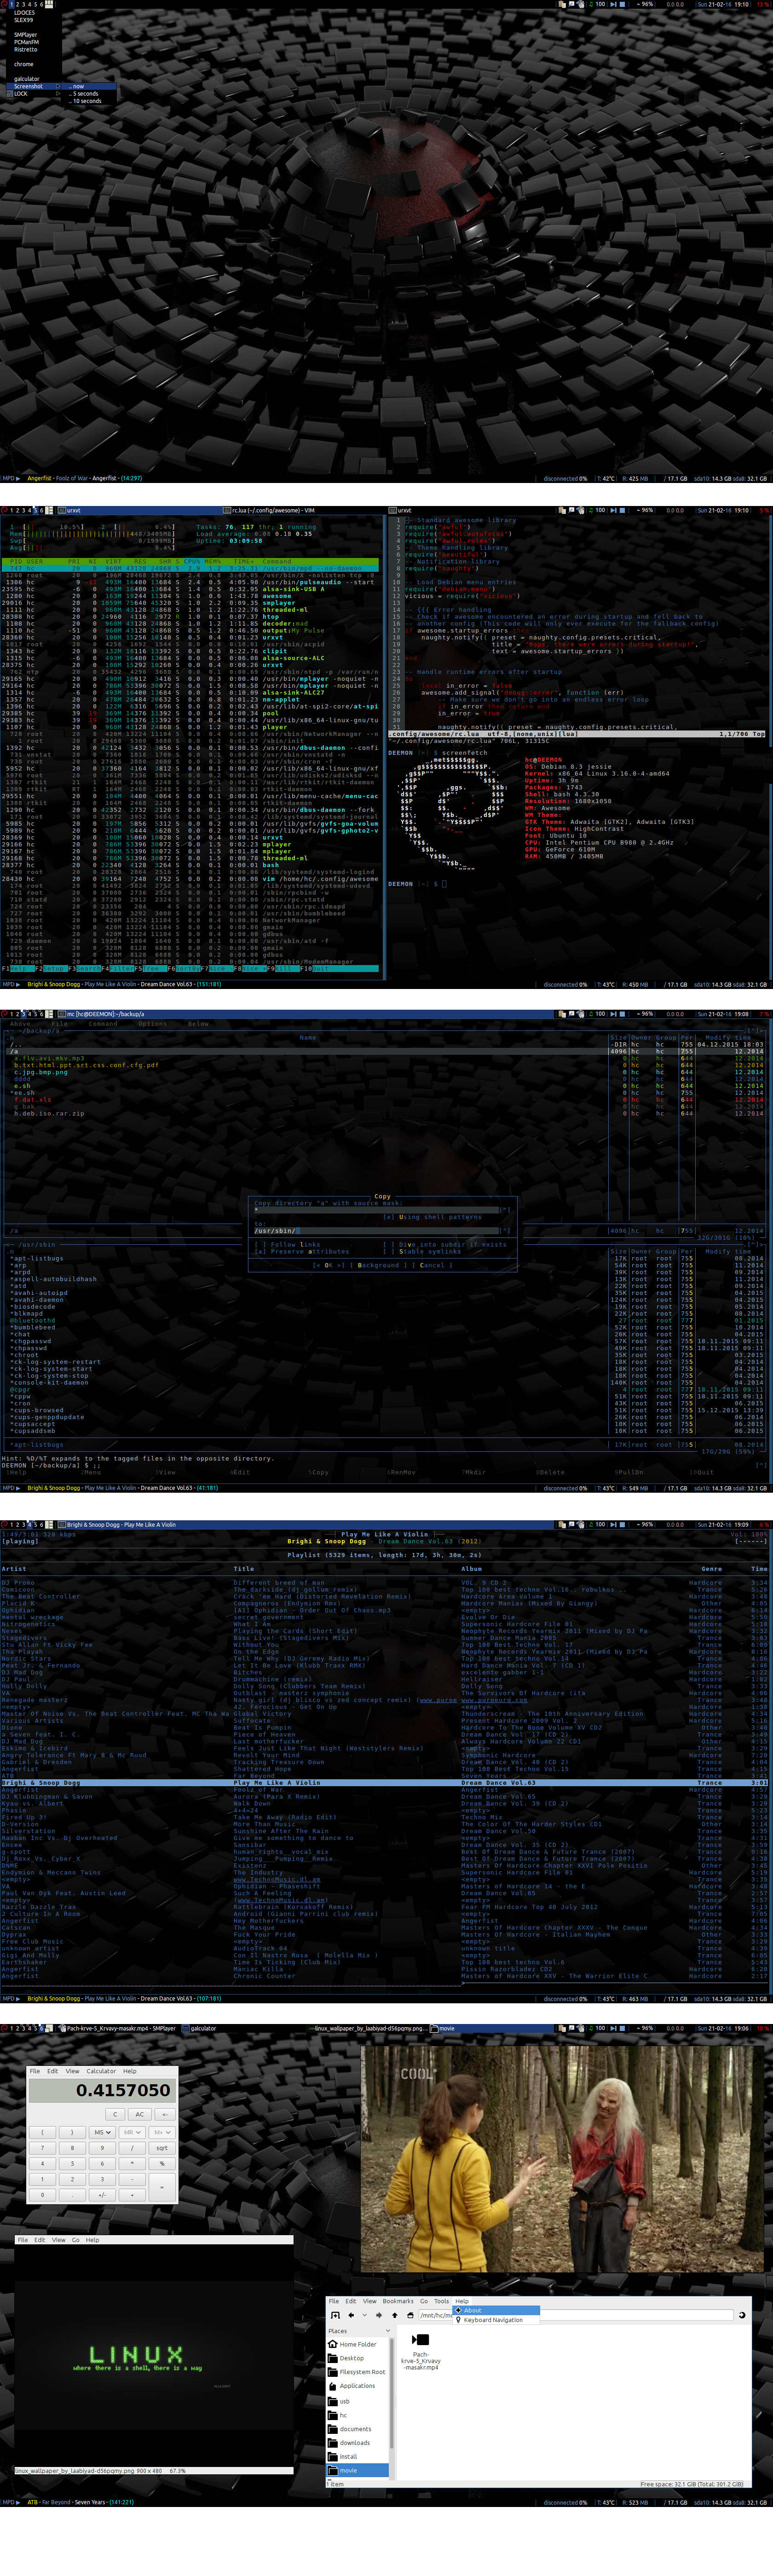Open the Calculator menu in galculator
The image size is (773, 2576).
[x=101, y=2071]
